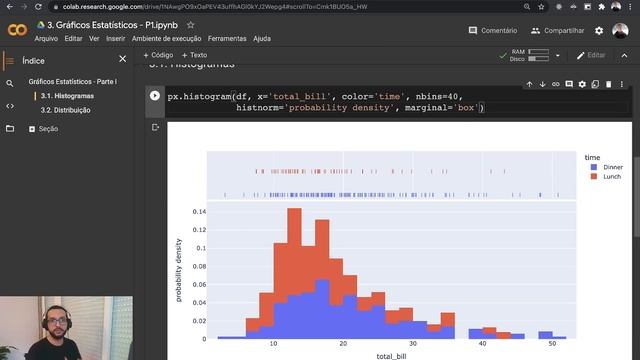Open the browser extensions puzzle icon
This screenshot has height=360, width=640.
coord(601,7)
